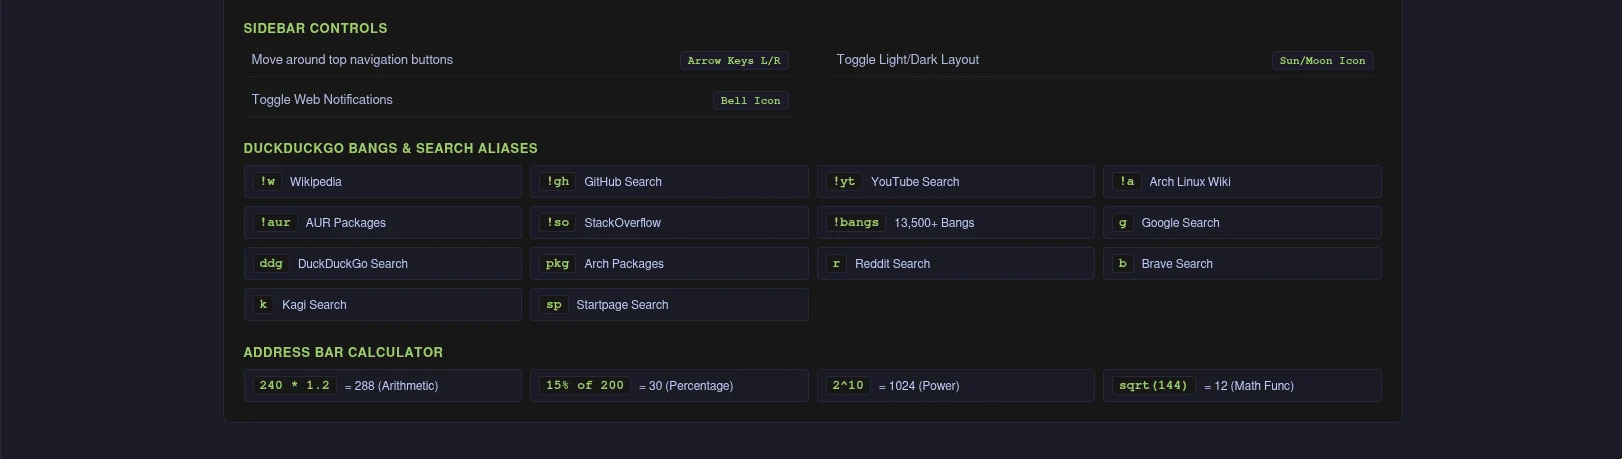Click the 'r' Reddit Search card
The image size is (1622, 459).
tap(955, 263)
